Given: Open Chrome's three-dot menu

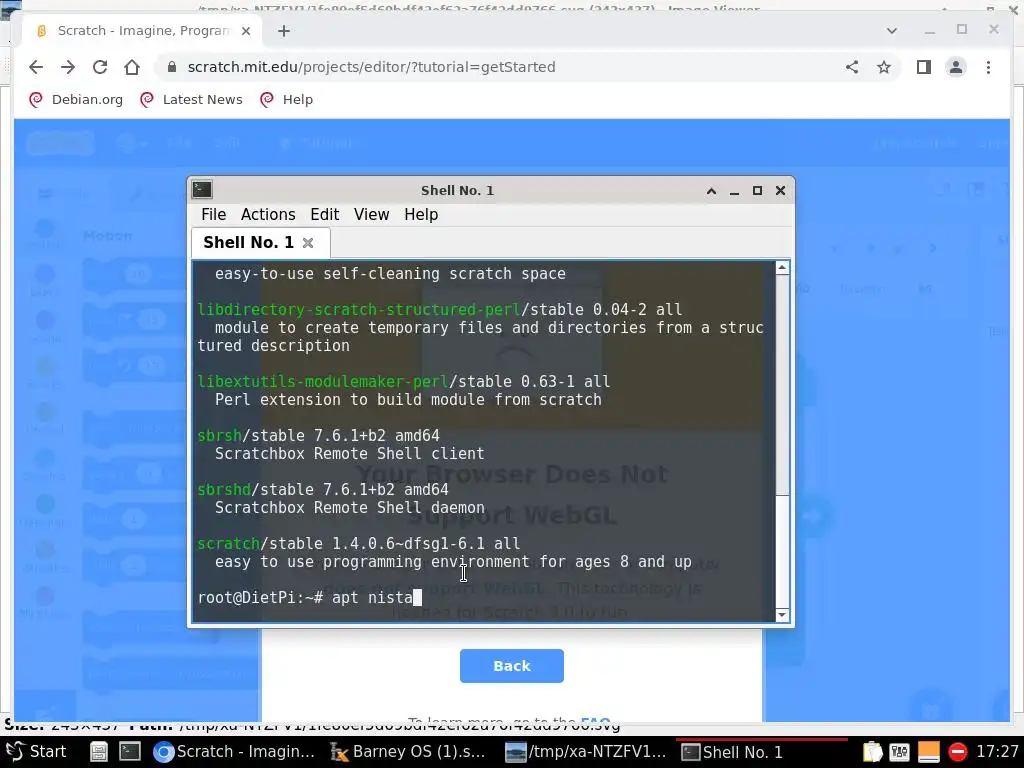Looking at the screenshot, I should (988, 67).
